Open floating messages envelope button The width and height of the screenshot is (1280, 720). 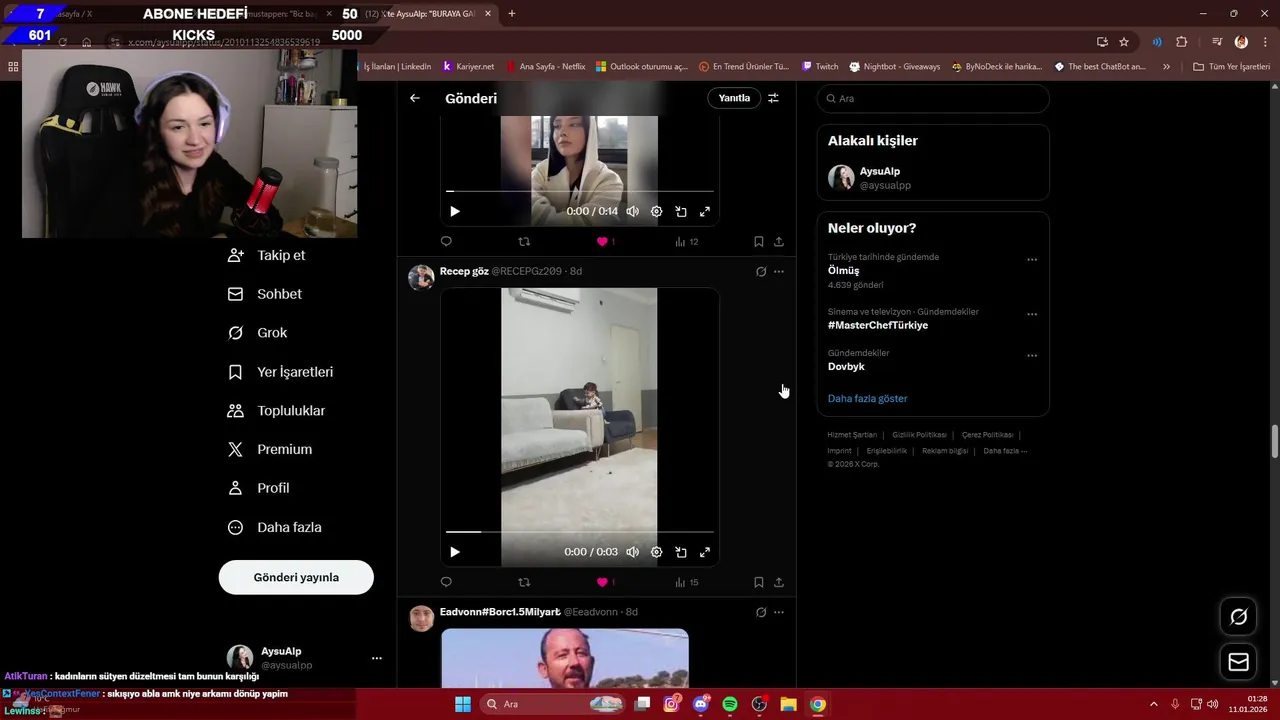point(1238,662)
